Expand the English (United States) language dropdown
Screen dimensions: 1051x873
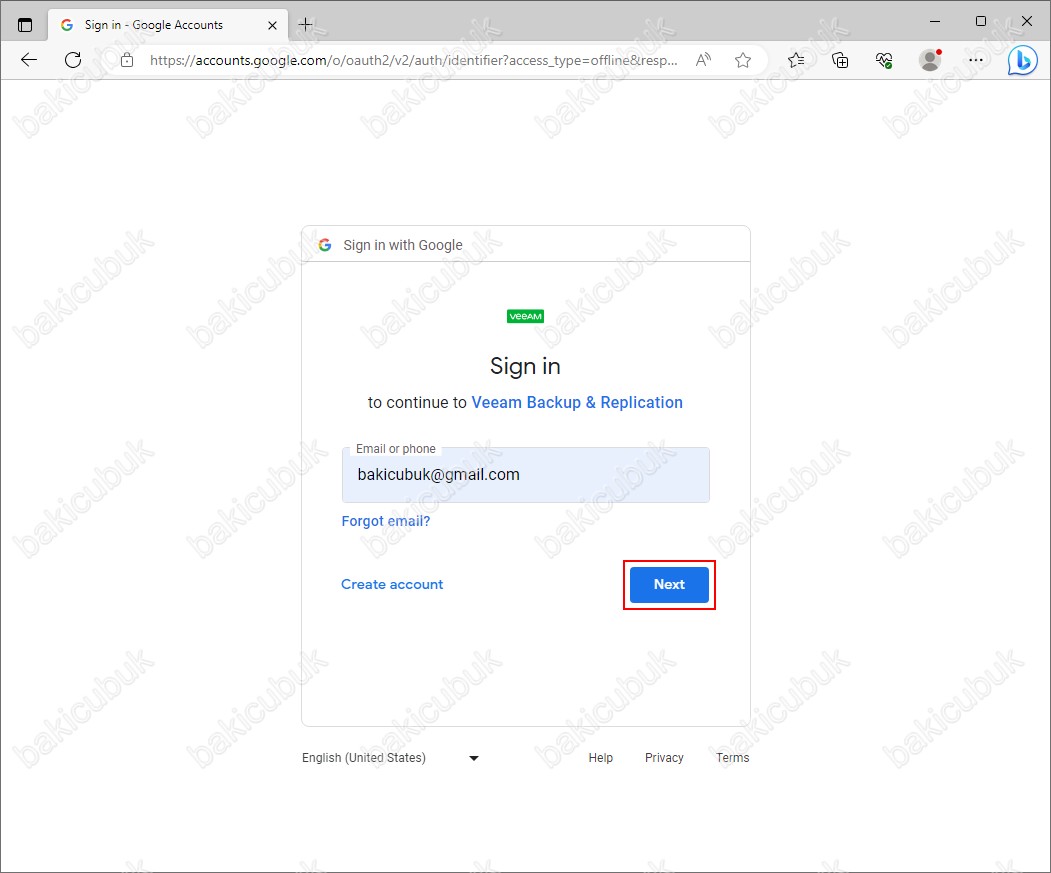tap(390, 758)
